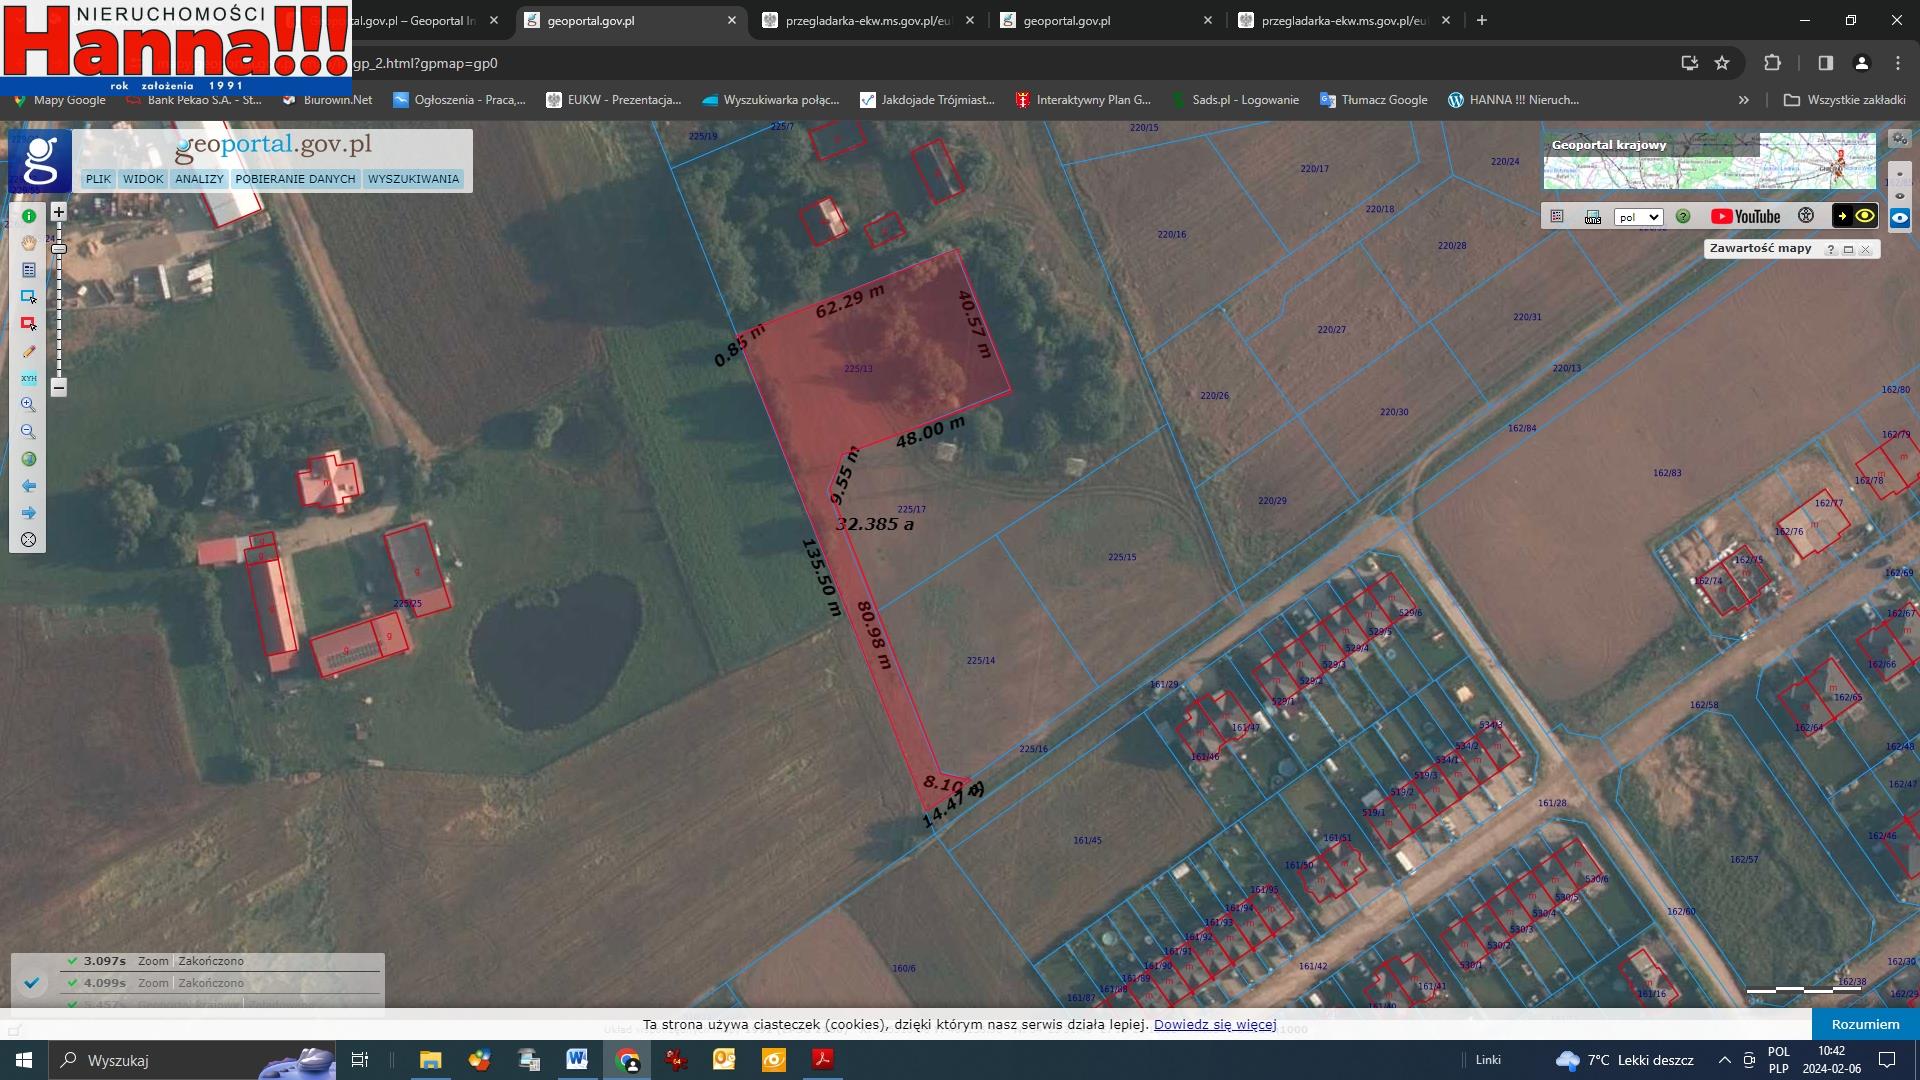Pick the pencil measure/draw tool

[28, 351]
